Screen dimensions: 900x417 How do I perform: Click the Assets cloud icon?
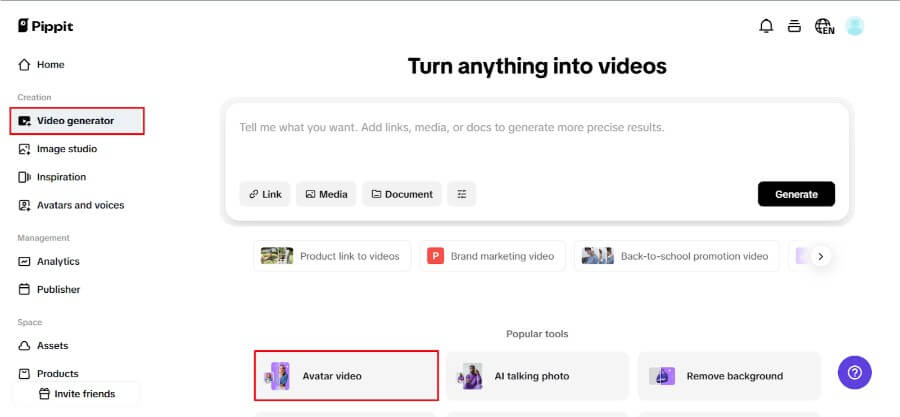(x=24, y=346)
